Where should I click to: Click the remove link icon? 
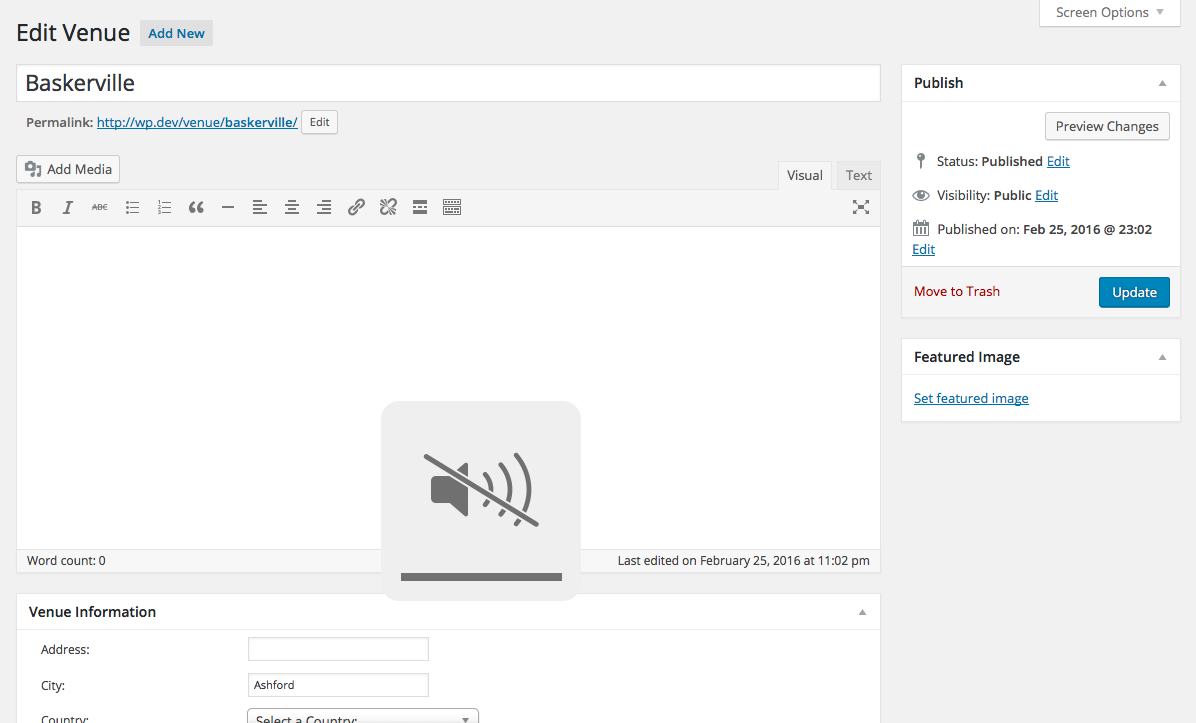pos(388,208)
